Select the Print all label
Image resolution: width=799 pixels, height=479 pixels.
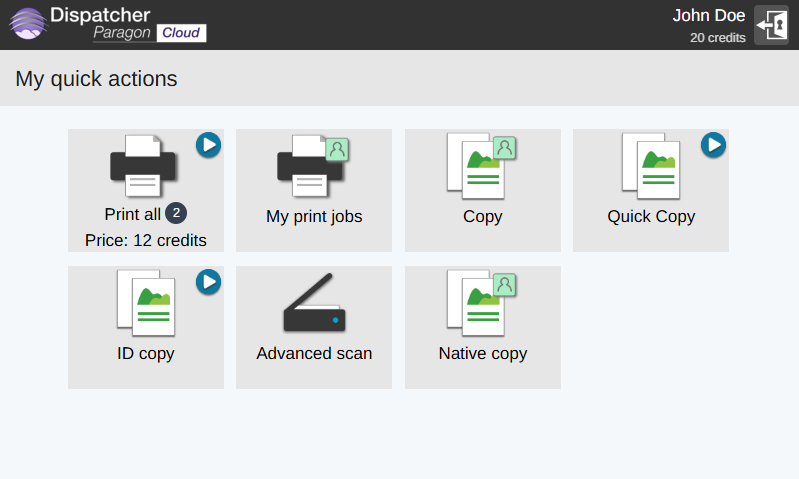click(132, 214)
